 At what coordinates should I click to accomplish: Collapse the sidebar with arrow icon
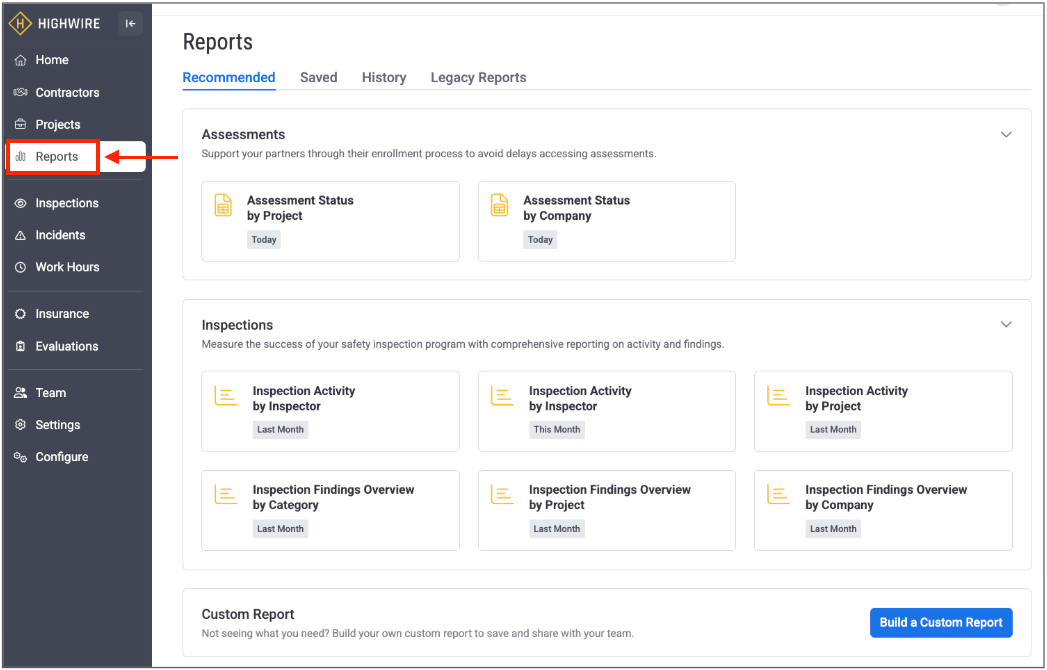click(x=130, y=23)
